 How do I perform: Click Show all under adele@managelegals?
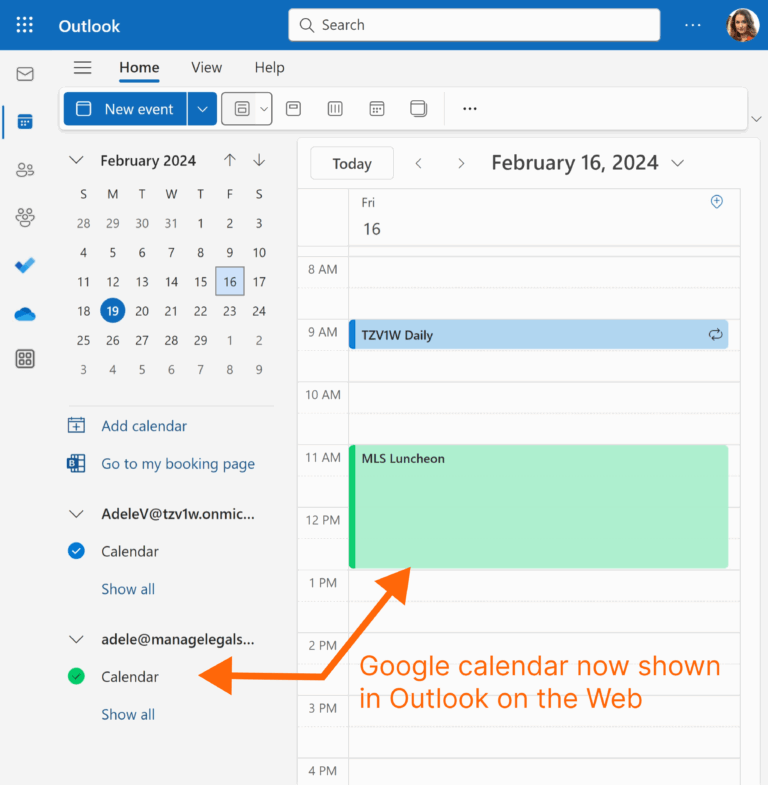coord(128,714)
